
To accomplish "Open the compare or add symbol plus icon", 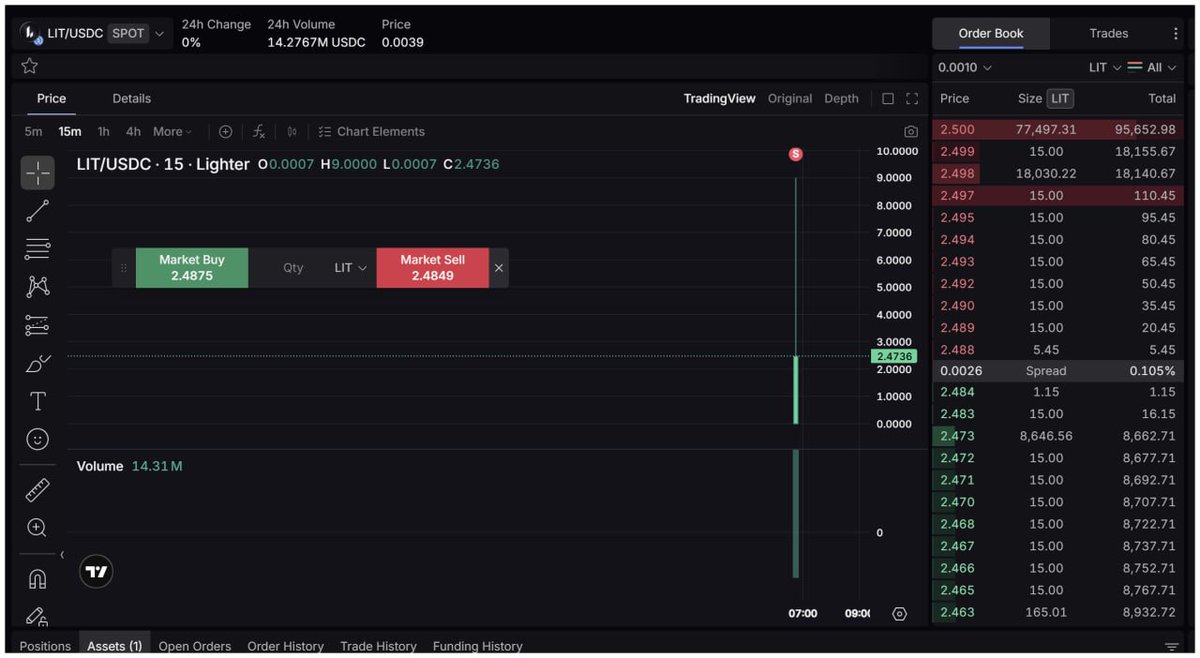I will [225, 132].
